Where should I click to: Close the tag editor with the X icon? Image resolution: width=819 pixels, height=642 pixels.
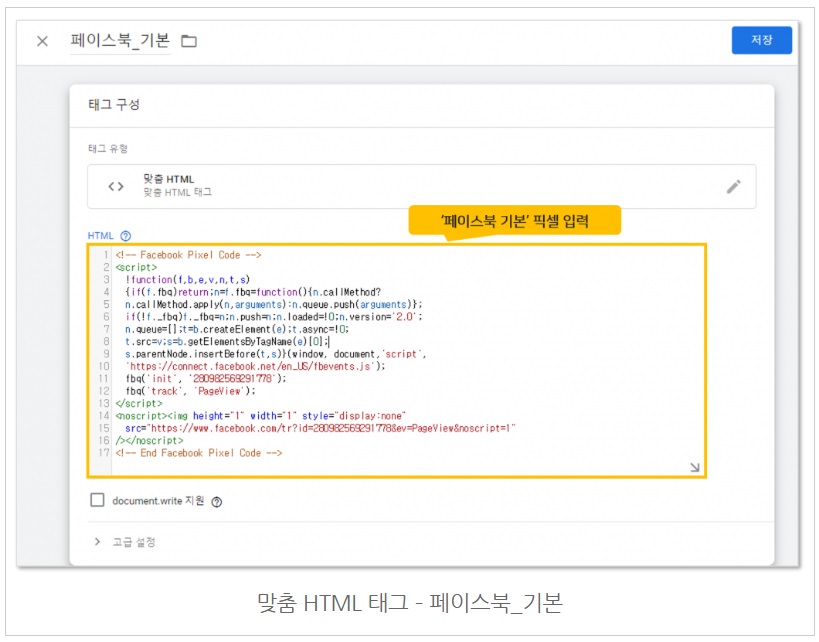42,41
